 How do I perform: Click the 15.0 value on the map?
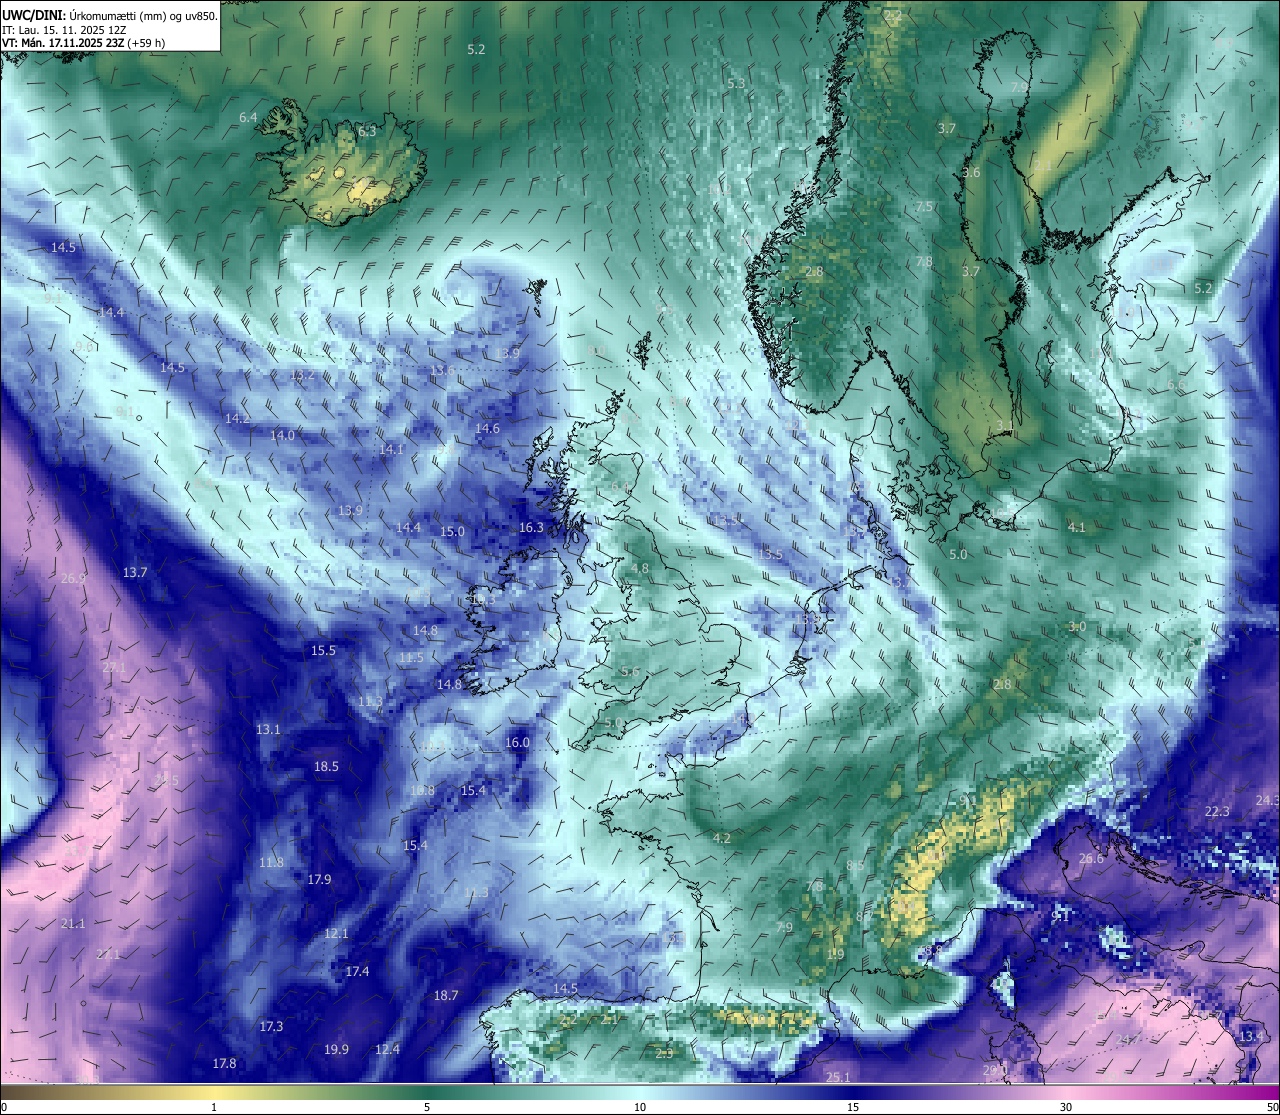tap(453, 532)
